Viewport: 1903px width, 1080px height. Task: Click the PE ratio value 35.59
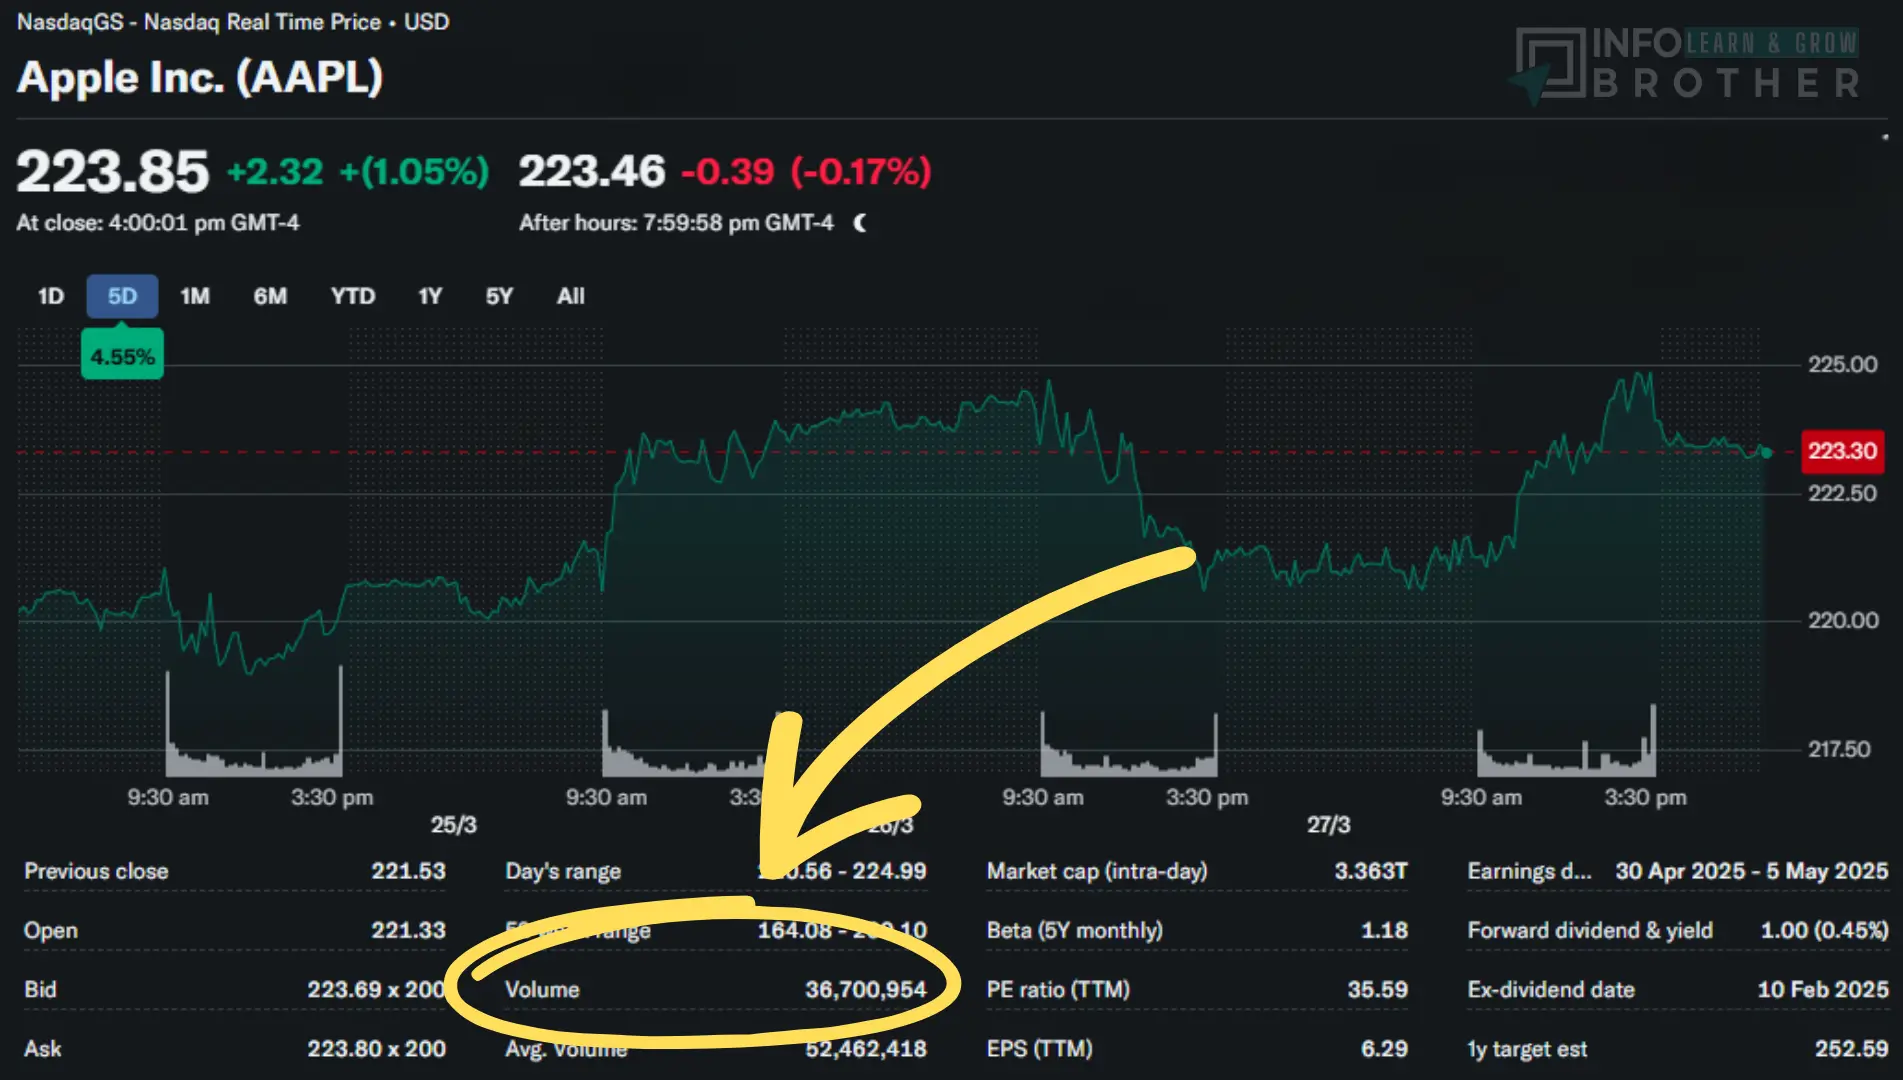point(1377,989)
